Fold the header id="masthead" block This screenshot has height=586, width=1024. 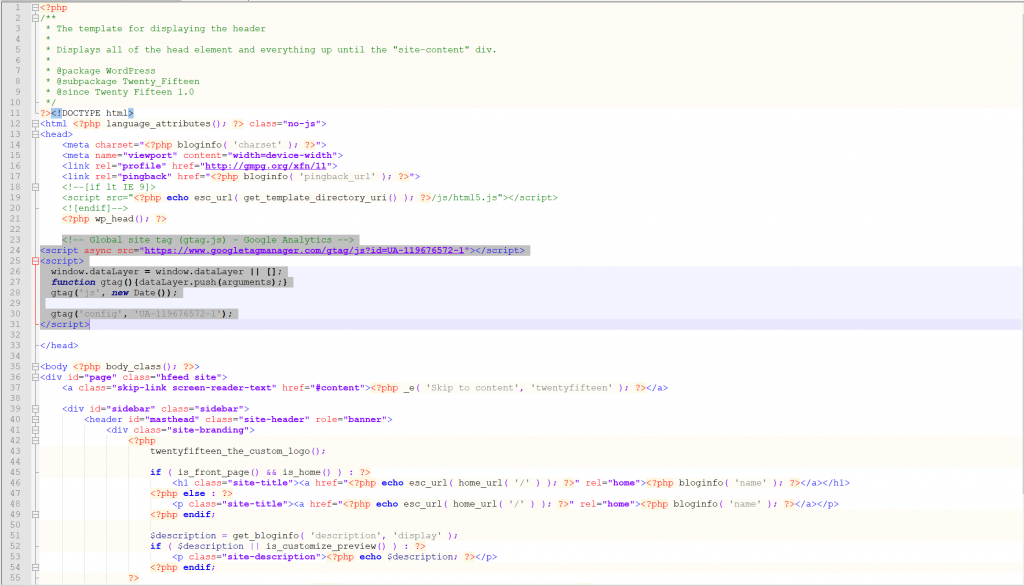point(36,419)
